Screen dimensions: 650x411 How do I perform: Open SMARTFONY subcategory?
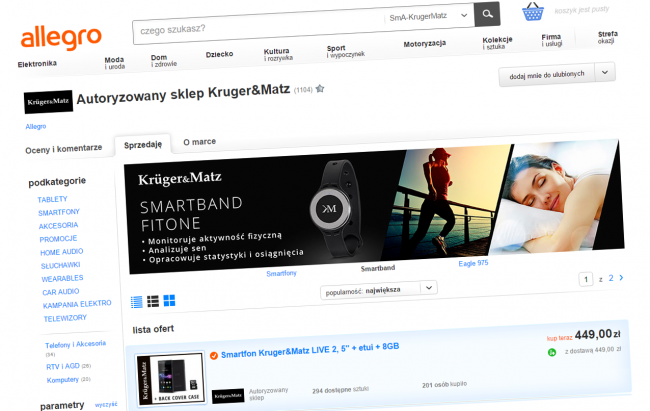point(59,212)
